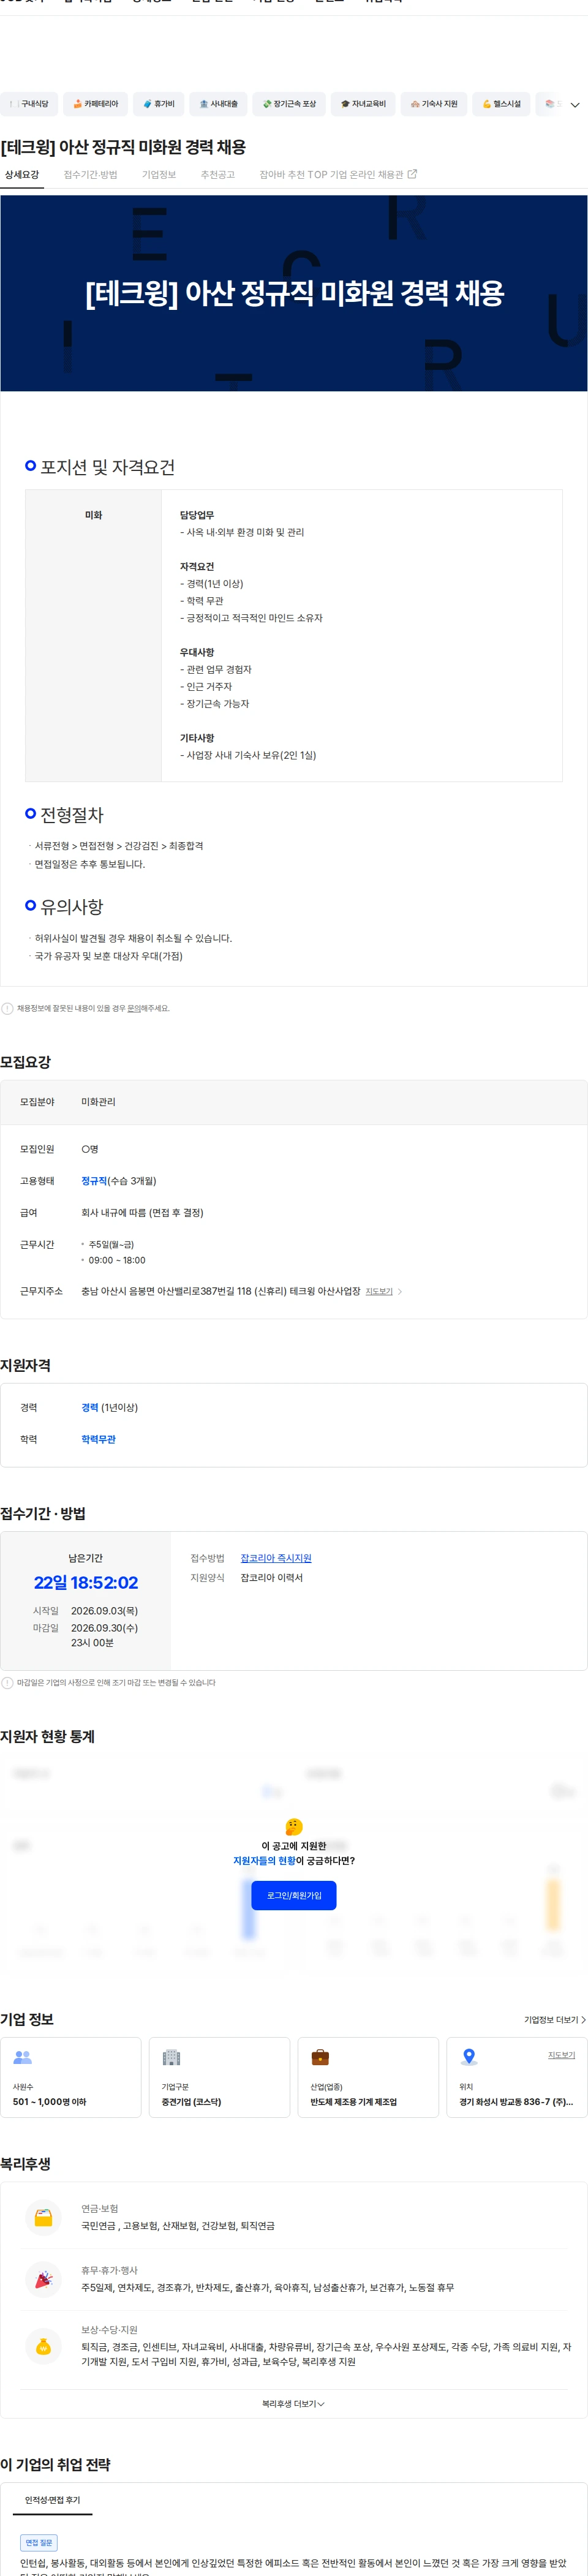588x2576 pixels.
Task: Click info icon beside 마감일 notice
Action: [7, 1683]
